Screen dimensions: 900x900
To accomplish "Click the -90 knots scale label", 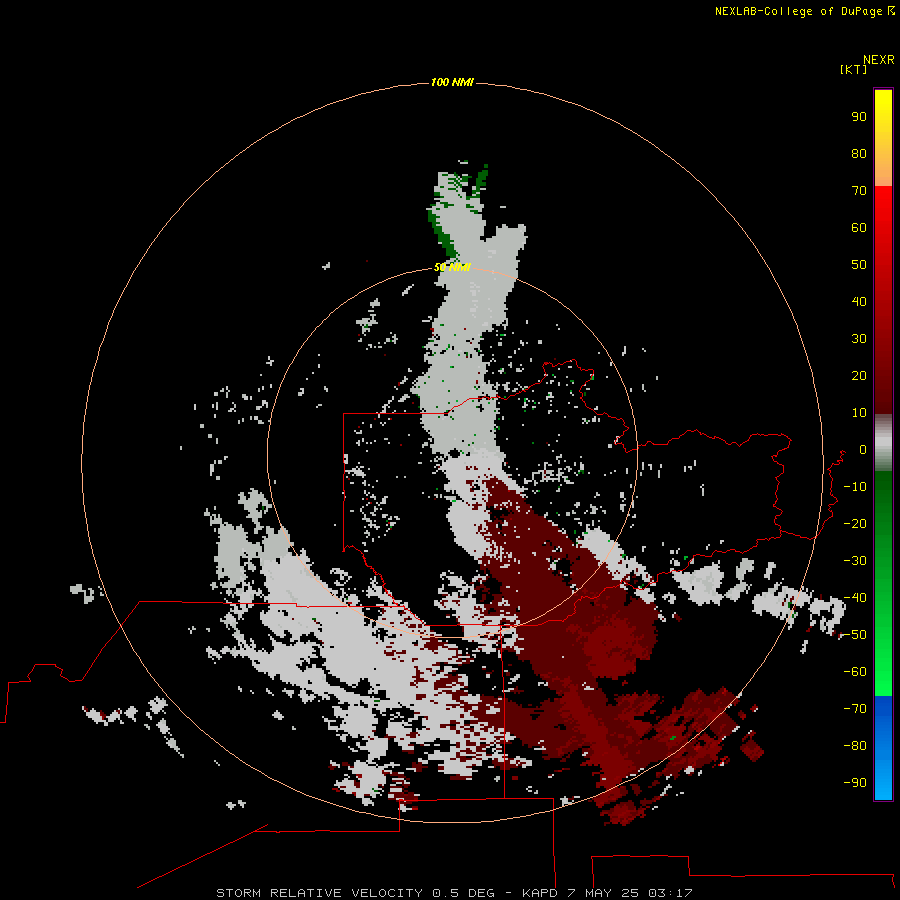I will [855, 783].
